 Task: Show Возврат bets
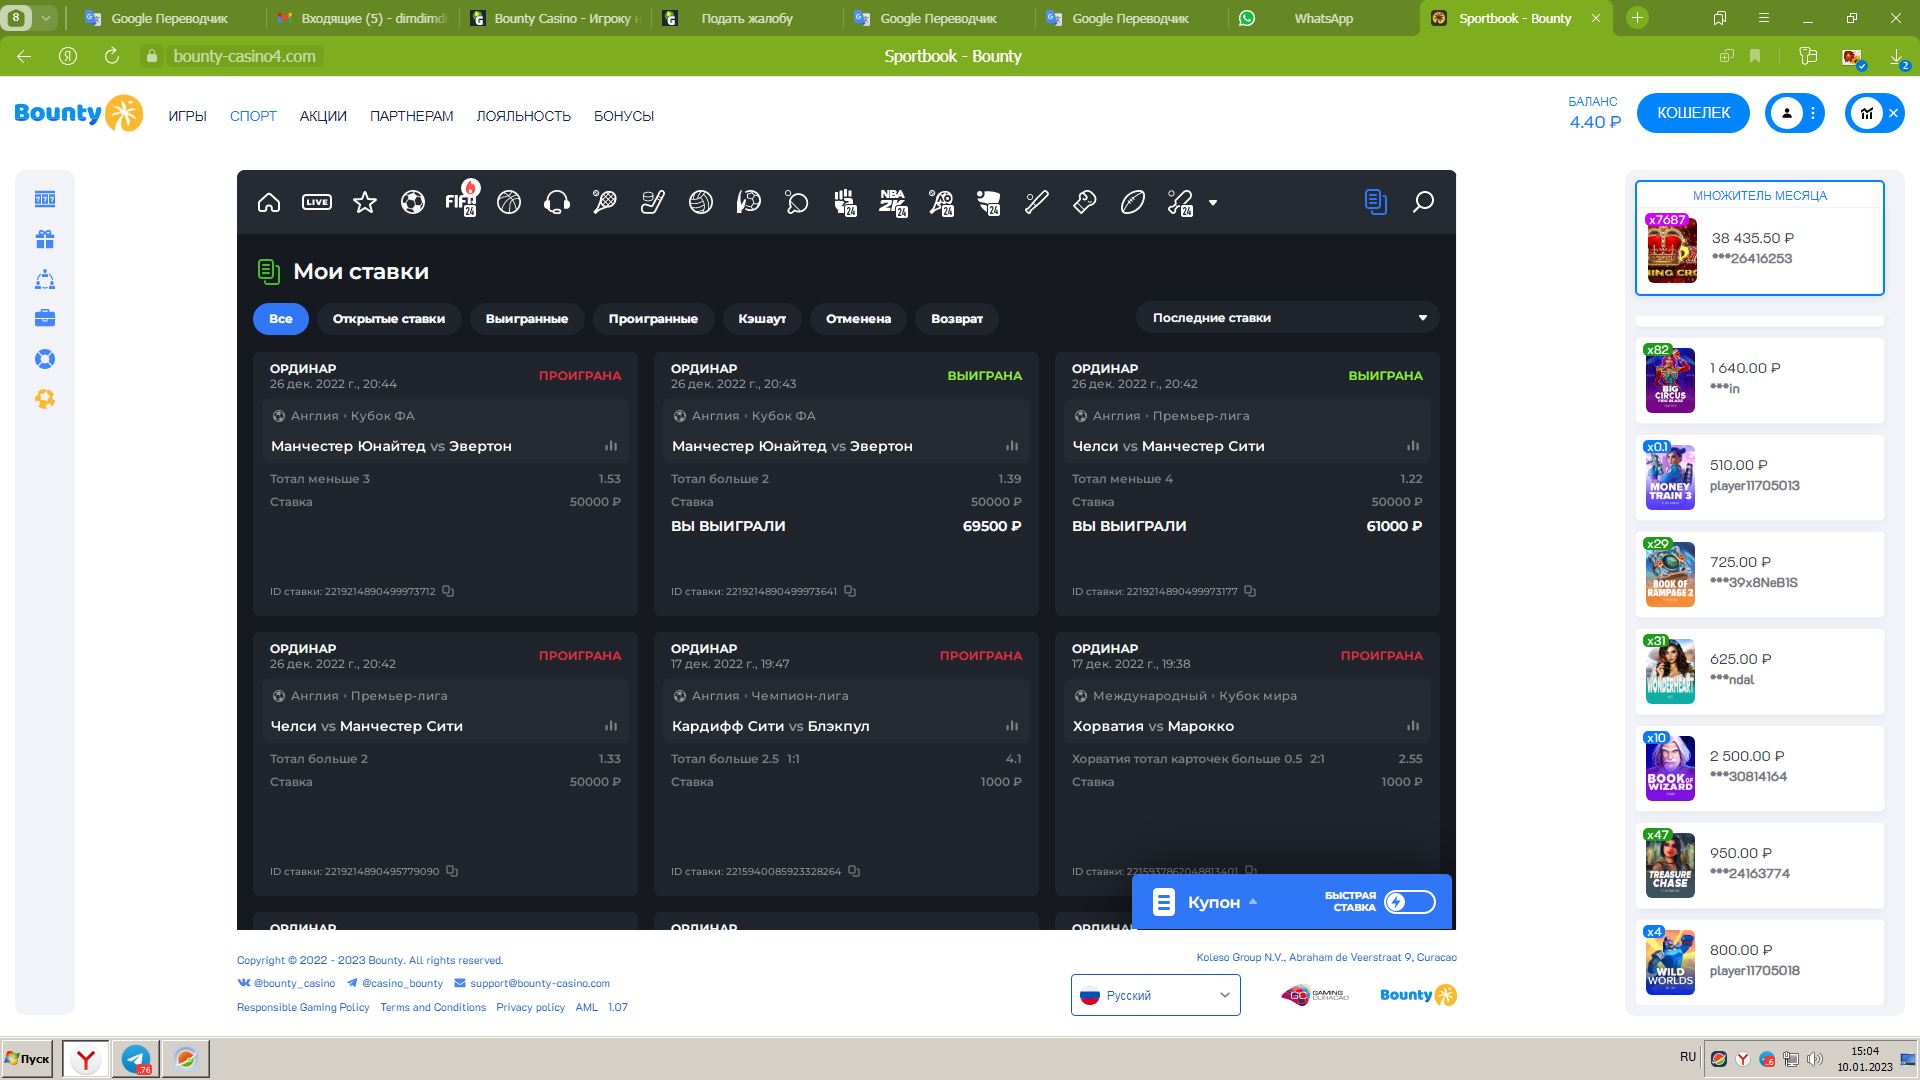[x=957, y=319]
